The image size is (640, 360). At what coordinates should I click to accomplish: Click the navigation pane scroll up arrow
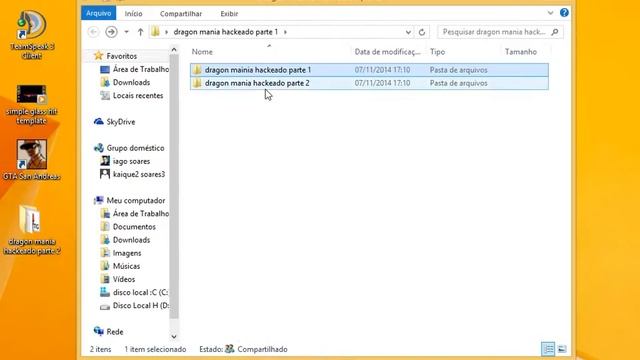174,50
